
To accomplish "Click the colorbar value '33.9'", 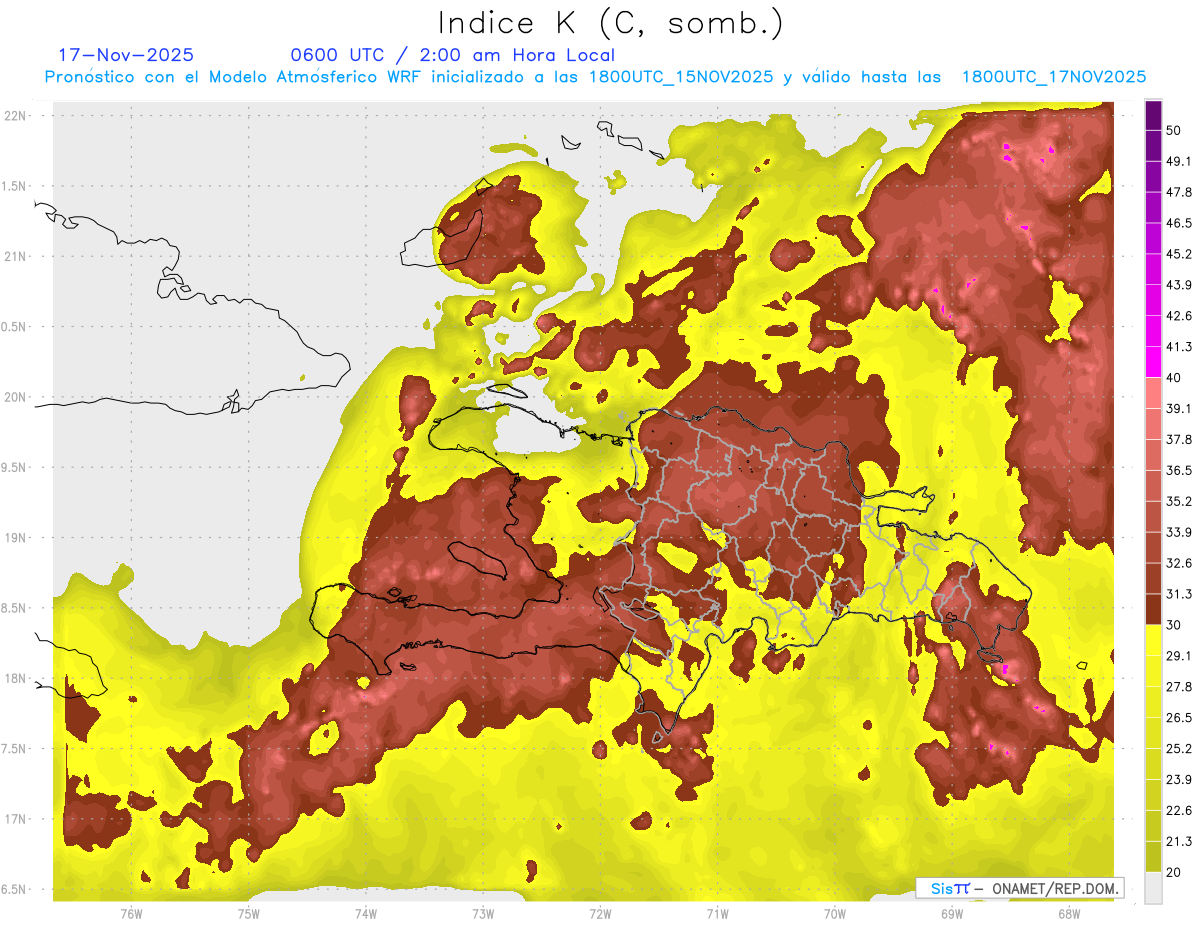I will (x=1179, y=532).
